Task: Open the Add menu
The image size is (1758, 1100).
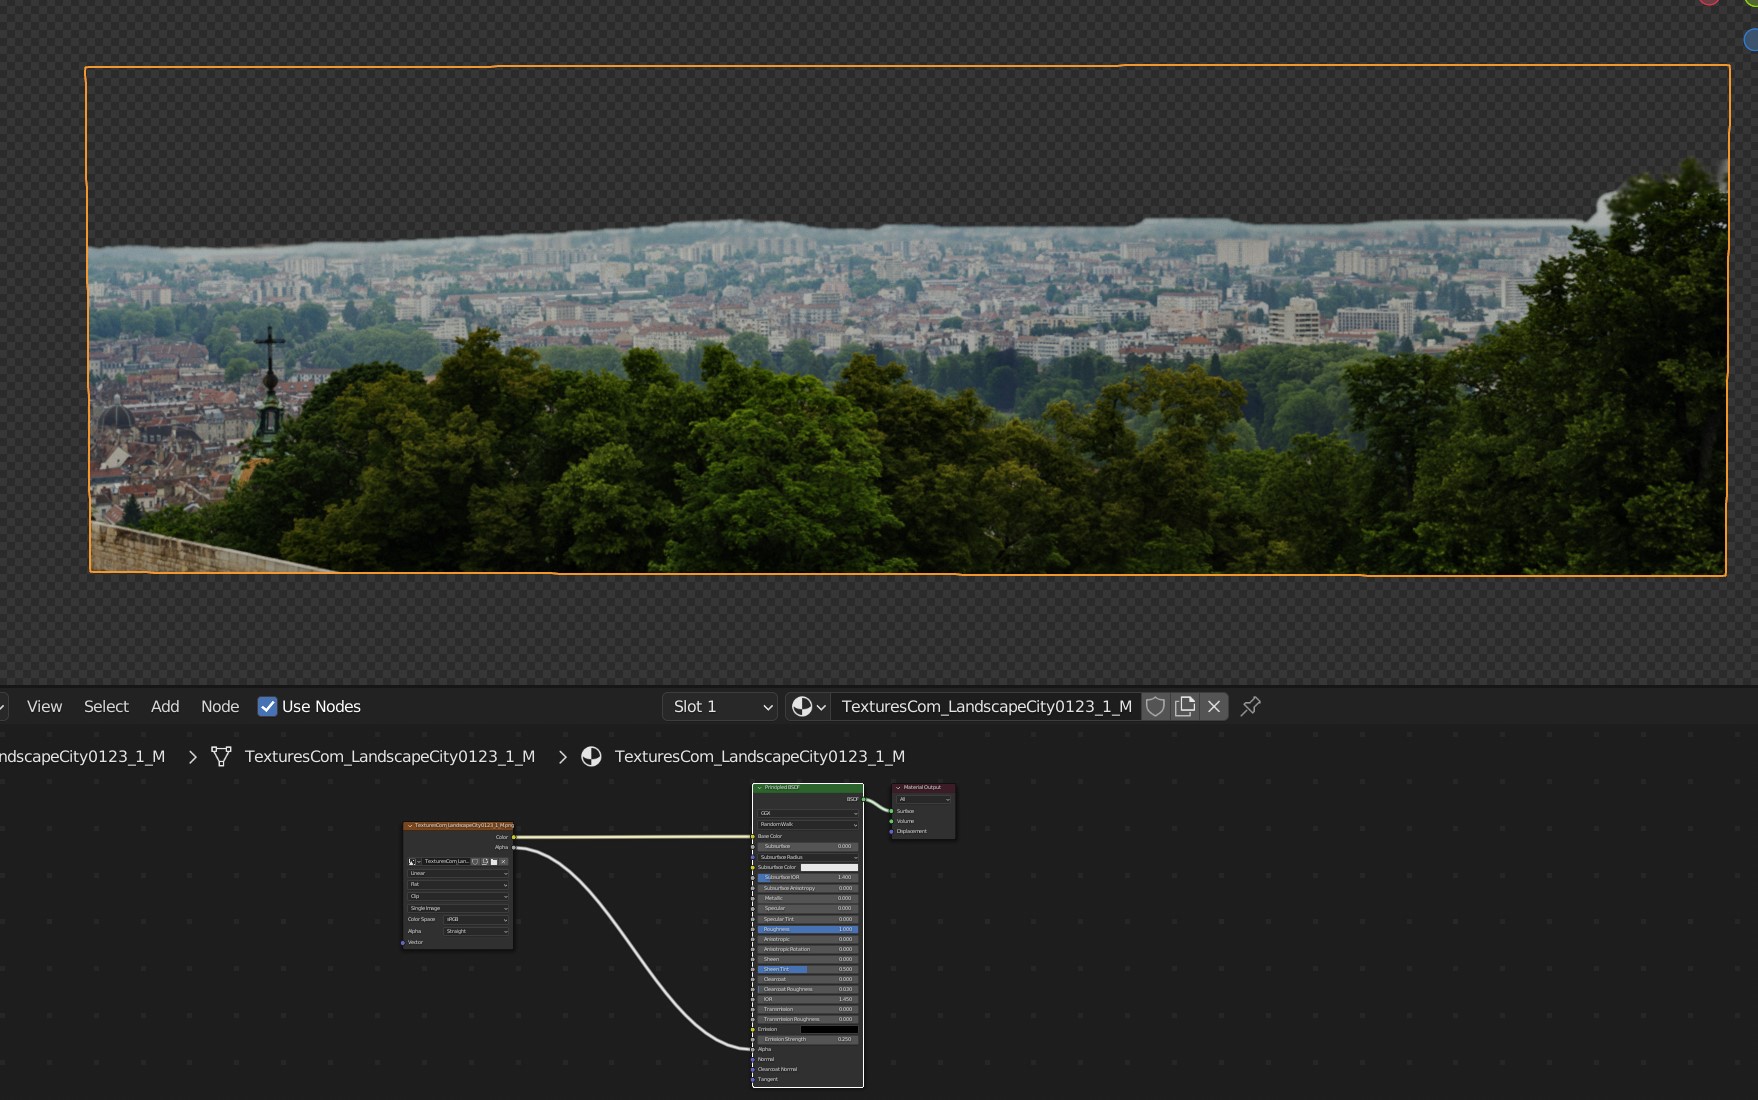Action: tap(165, 707)
